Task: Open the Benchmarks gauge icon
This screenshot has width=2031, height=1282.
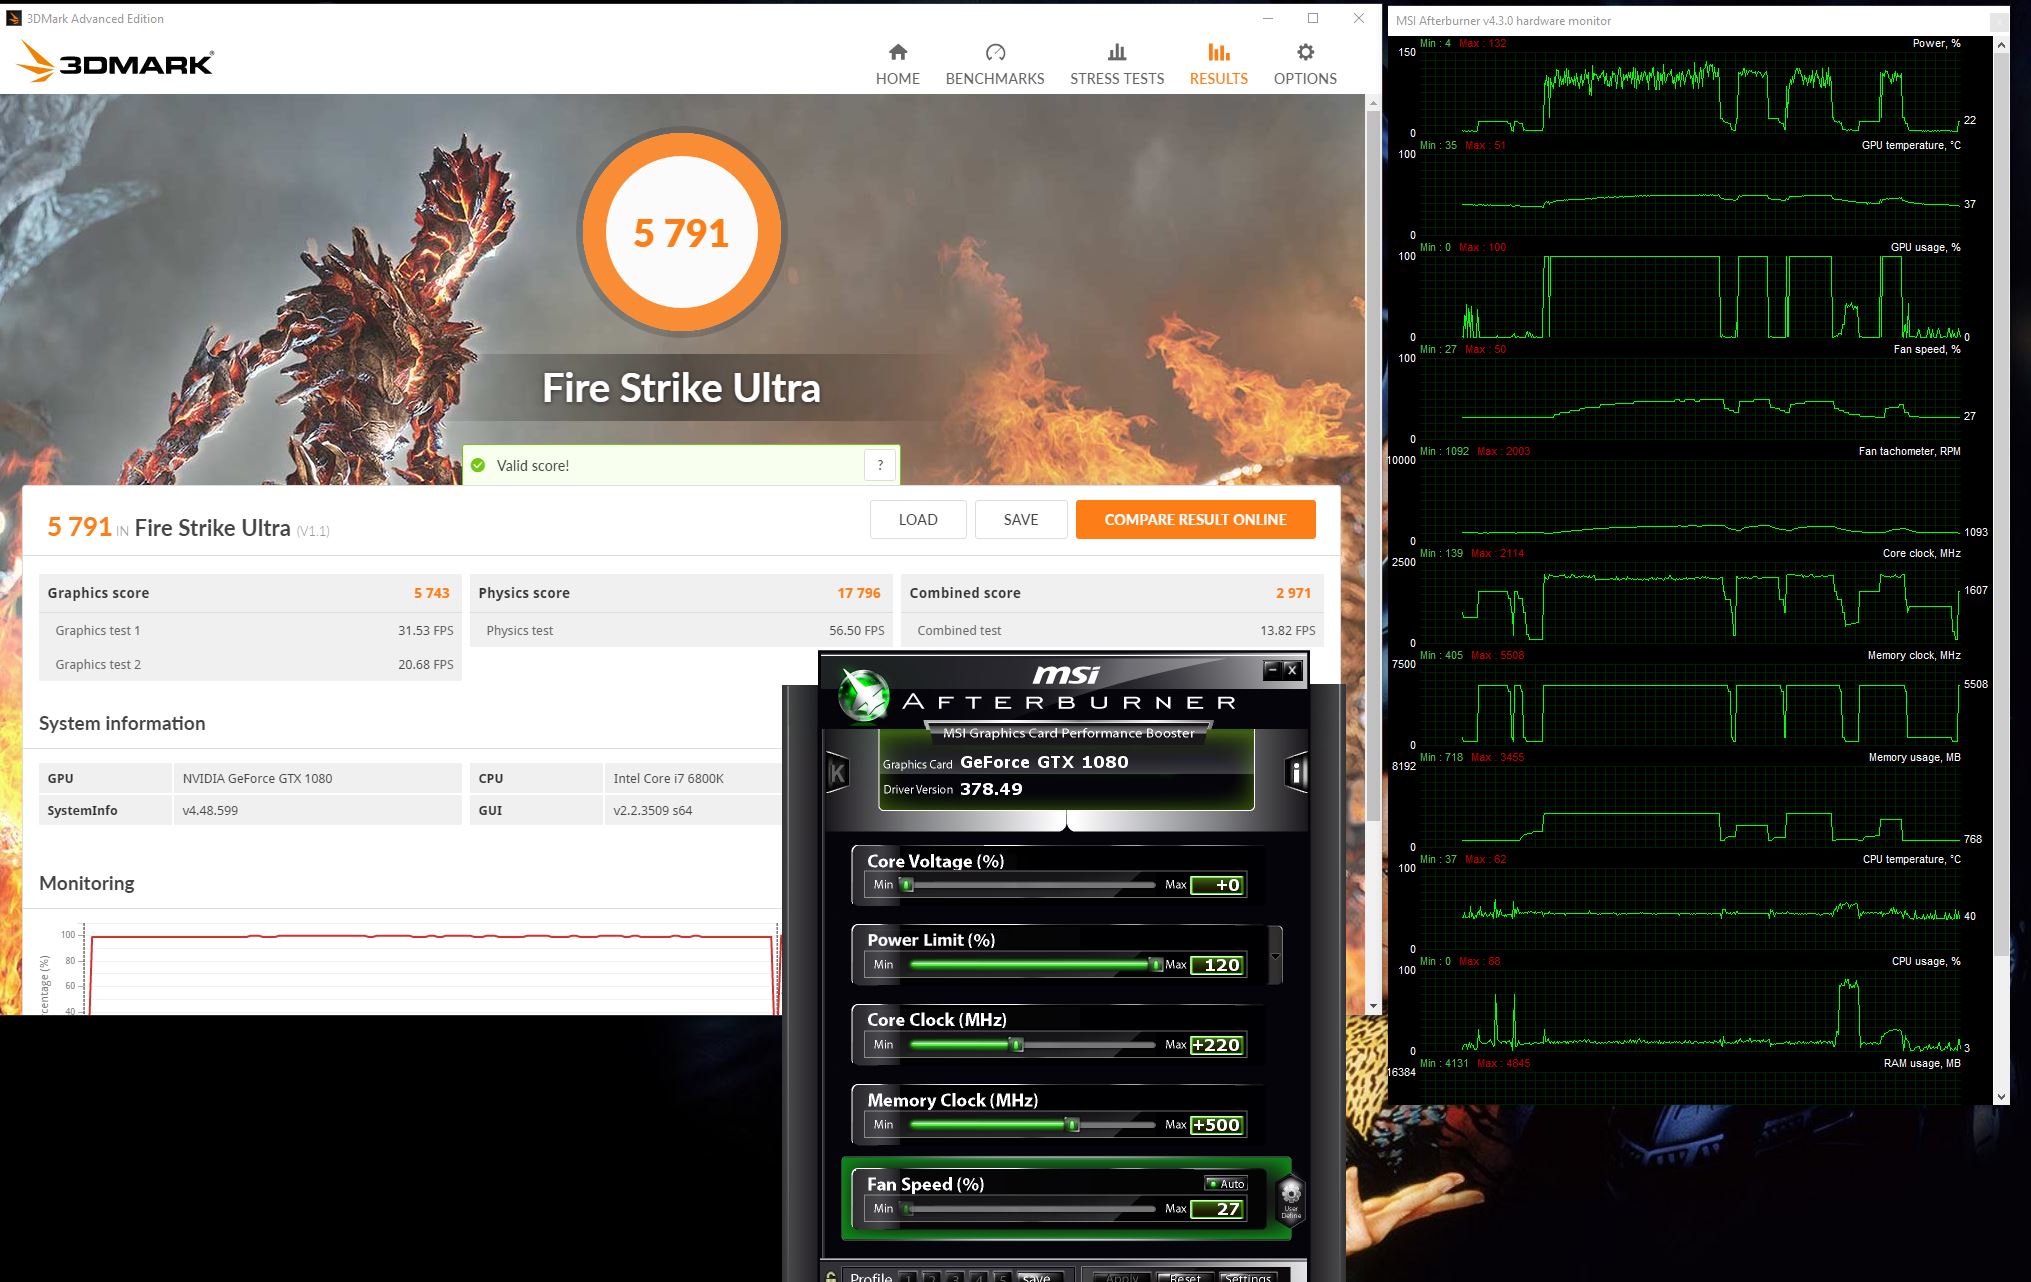Action: click(994, 53)
